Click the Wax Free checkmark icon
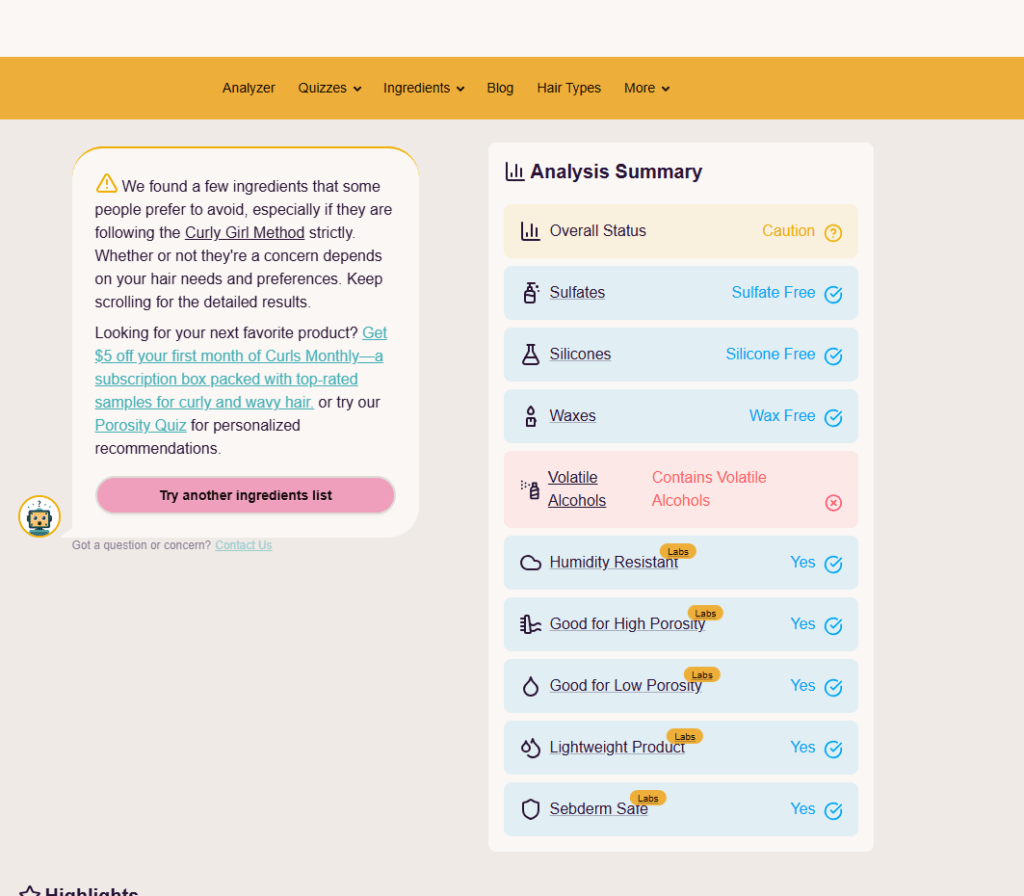The width and height of the screenshot is (1024, 896). pos(833,417)
